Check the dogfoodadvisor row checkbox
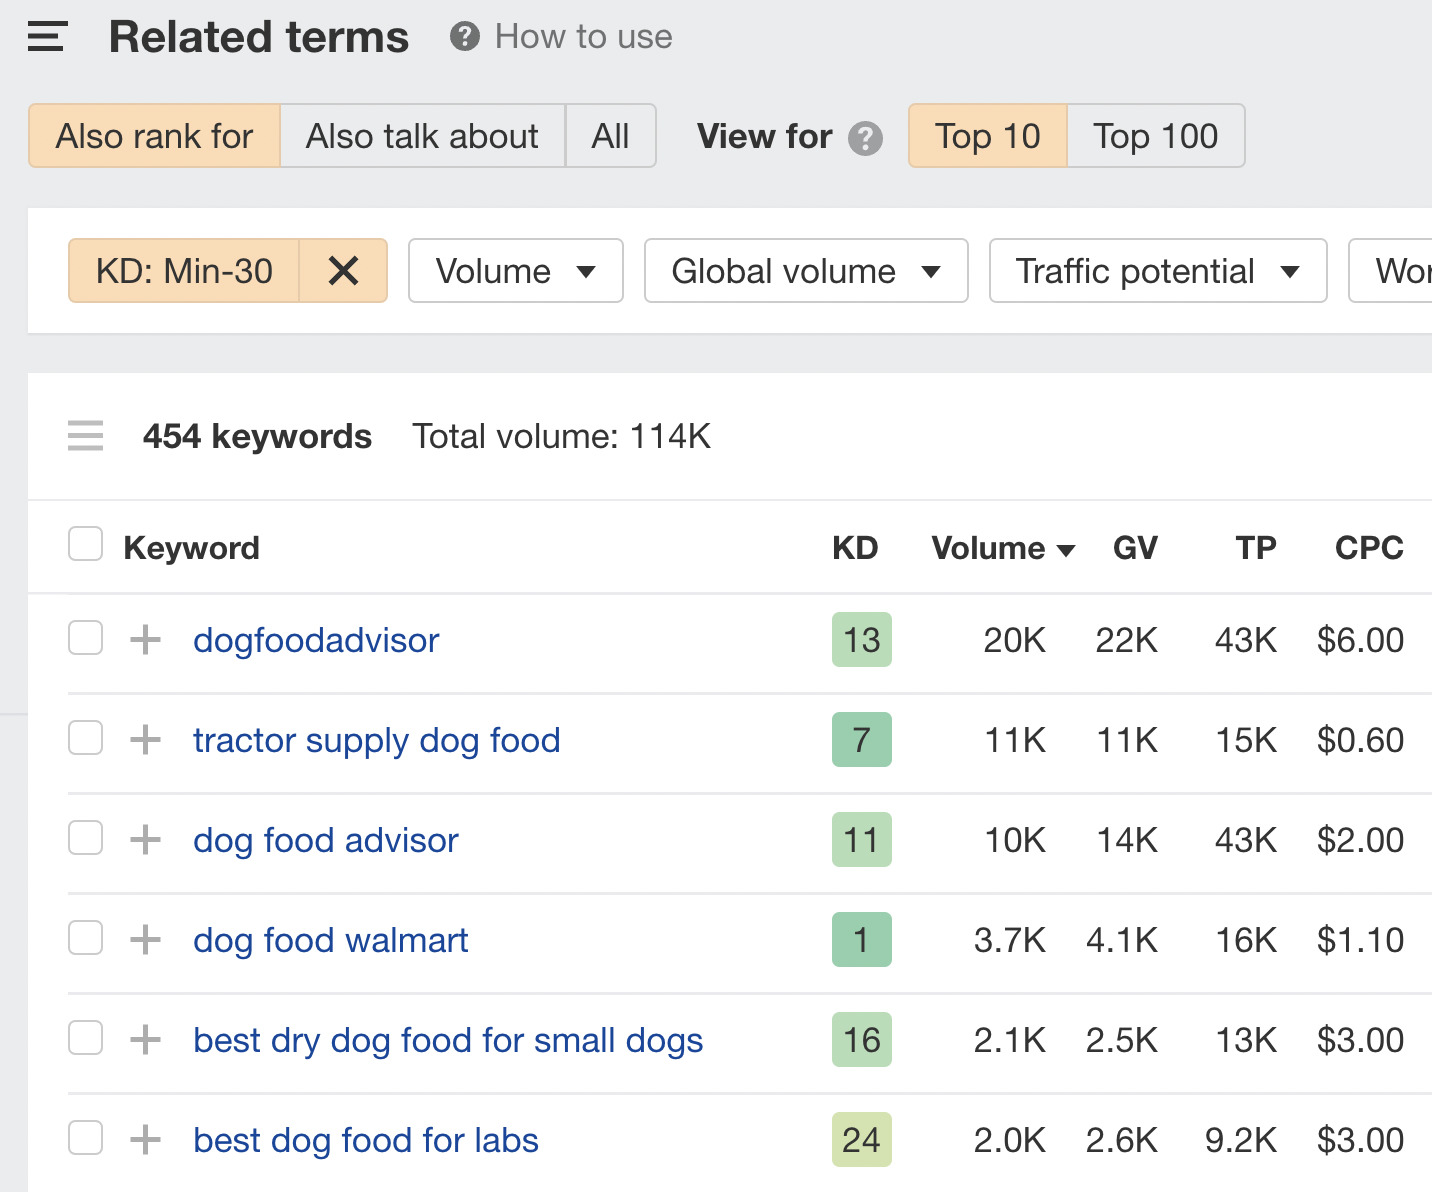 pos(85,638)
